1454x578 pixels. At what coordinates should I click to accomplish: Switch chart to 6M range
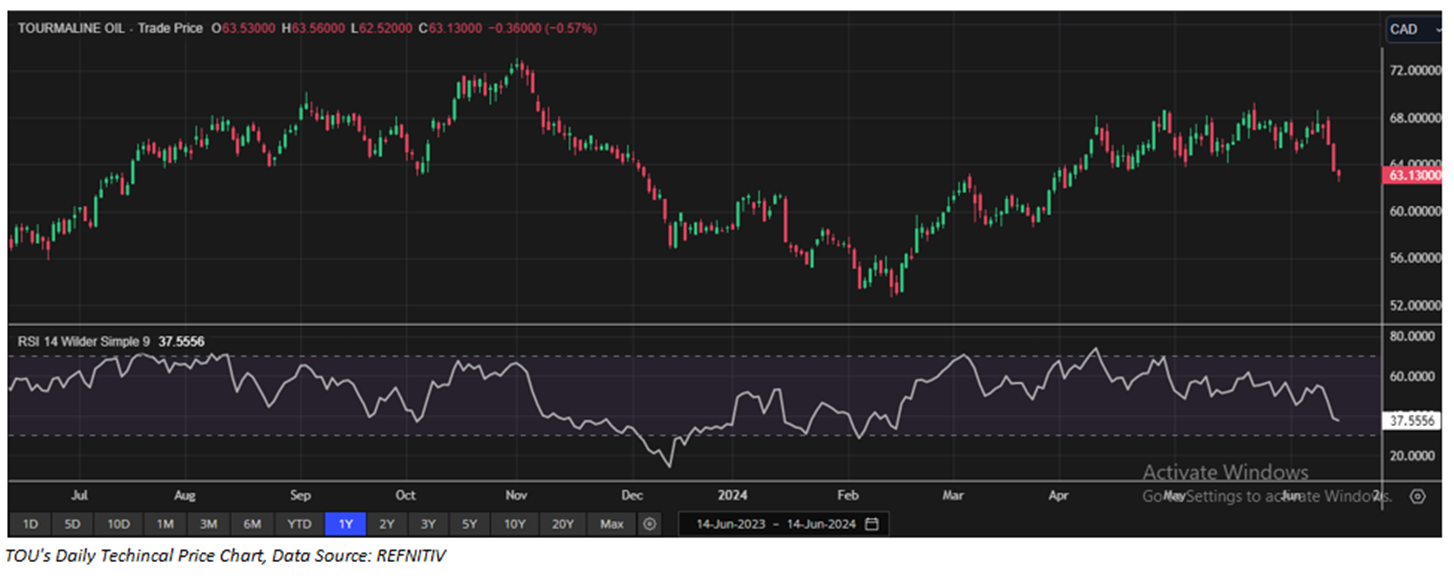click(x=252, y=524)
